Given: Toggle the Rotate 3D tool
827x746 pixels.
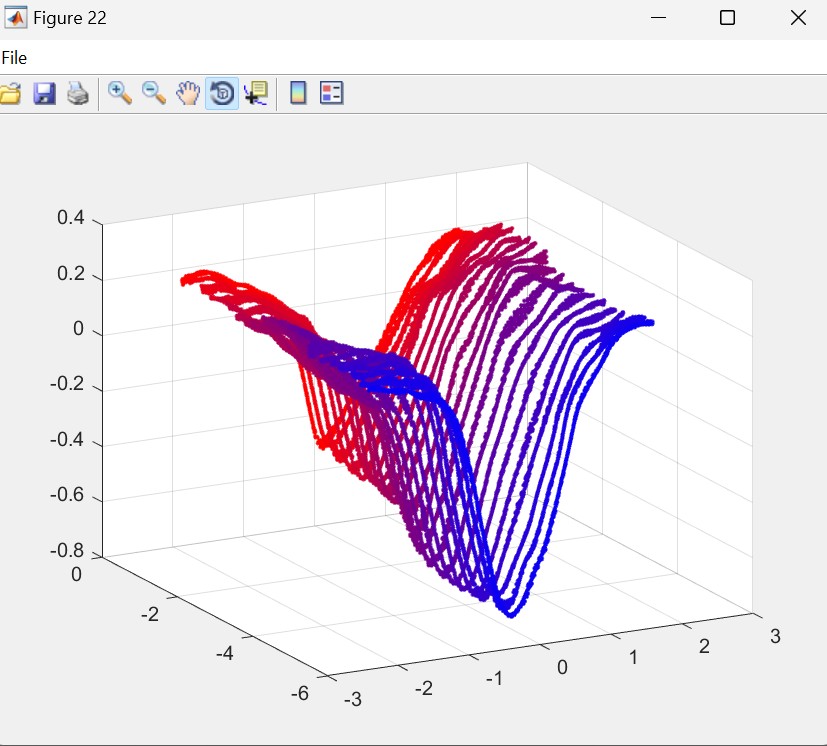Looking at the screenshot, I should [222, 94].
